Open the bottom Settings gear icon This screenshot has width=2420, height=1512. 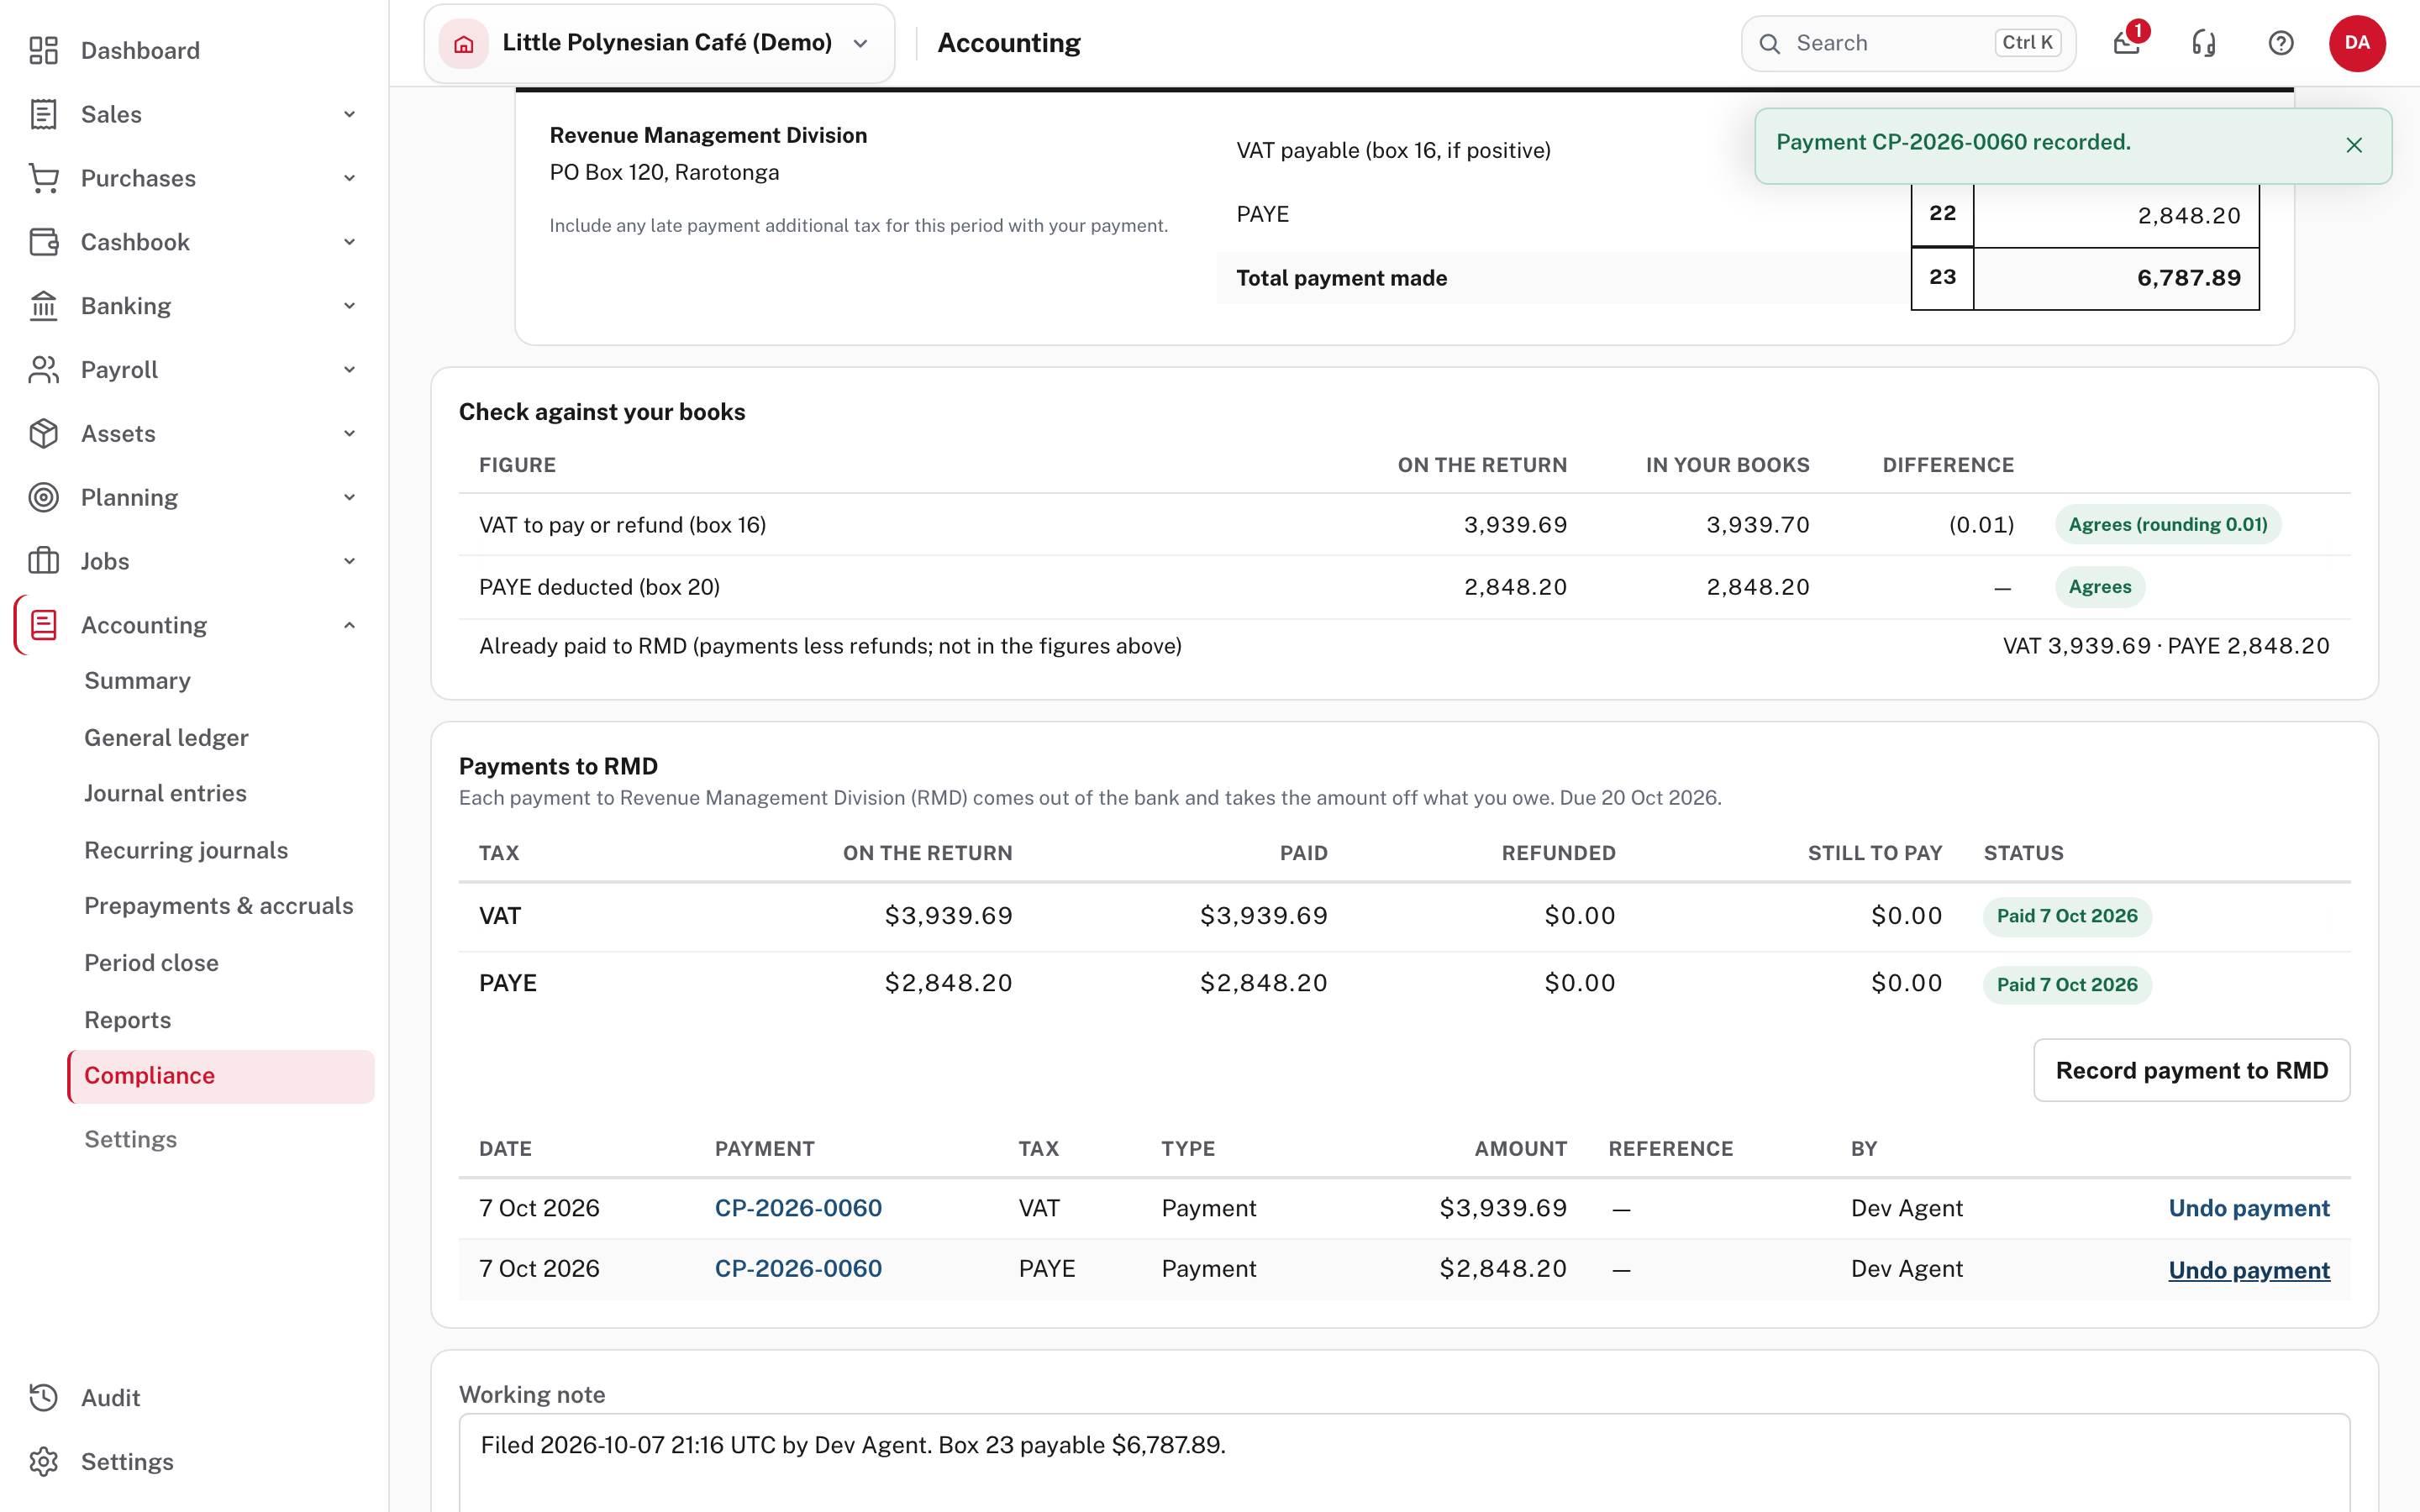tap(43, 1461)
